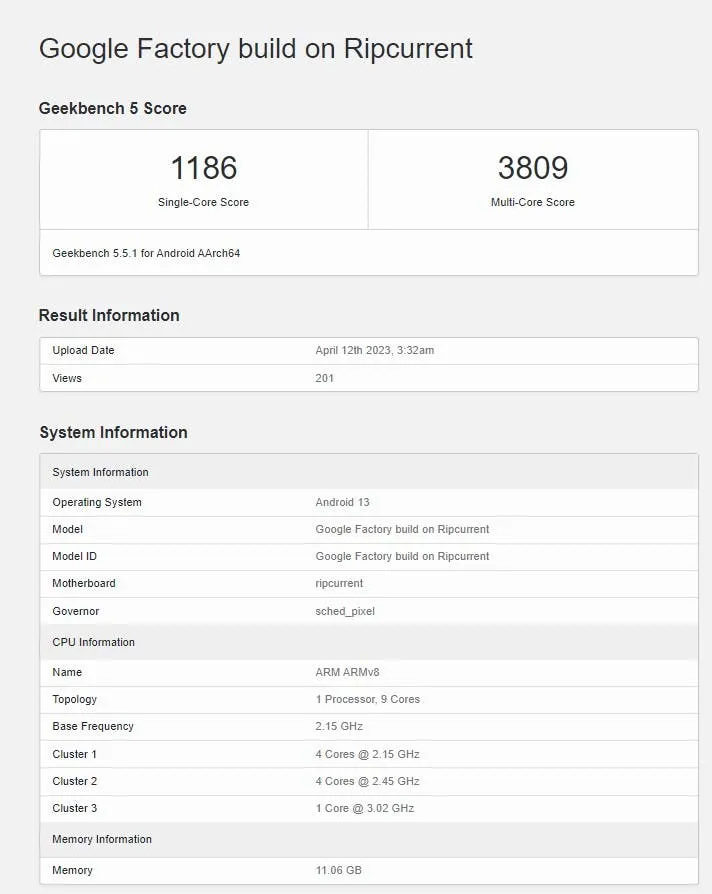Click the 'Operating System' label
Viewport: 712px width, 894px height.
click(97, 502)
